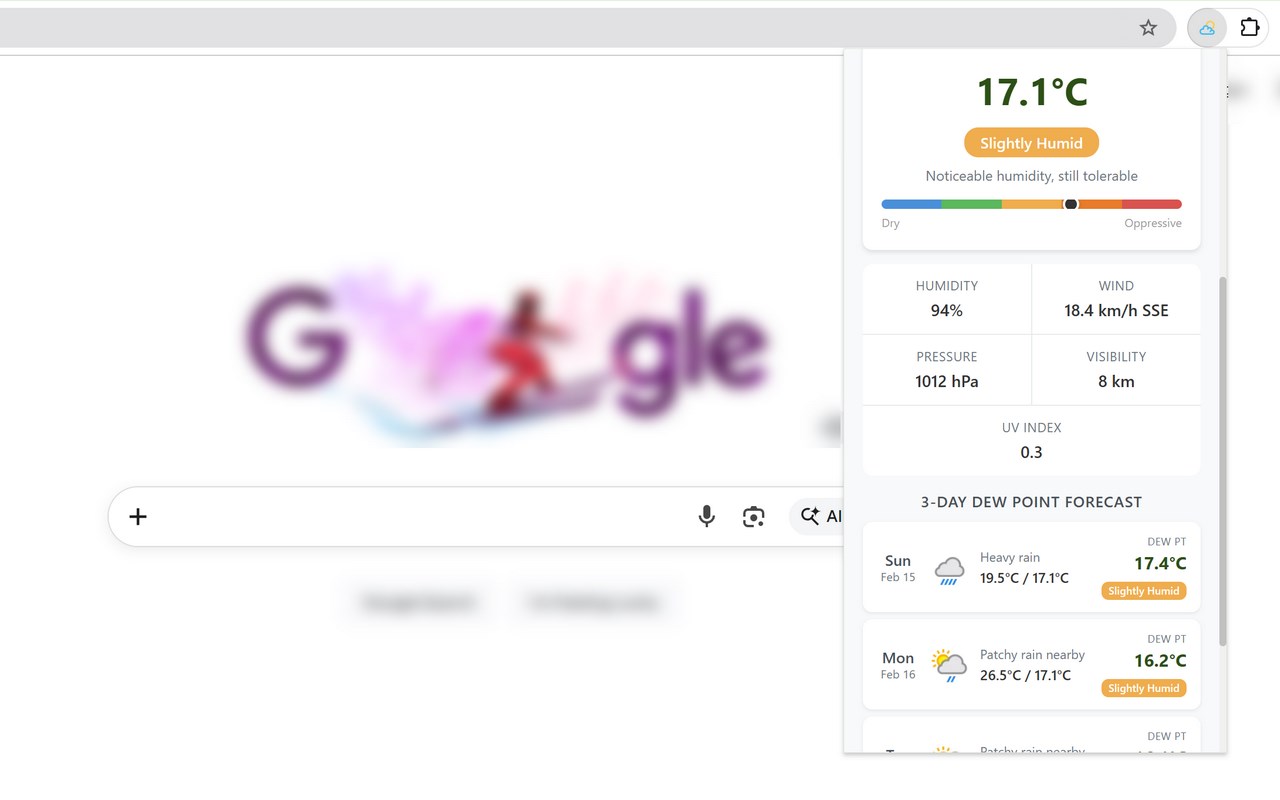The width and height of the screenshot is (1280, 800).
Task: Start voice search with the microphone icon
Action: [706, 516]
